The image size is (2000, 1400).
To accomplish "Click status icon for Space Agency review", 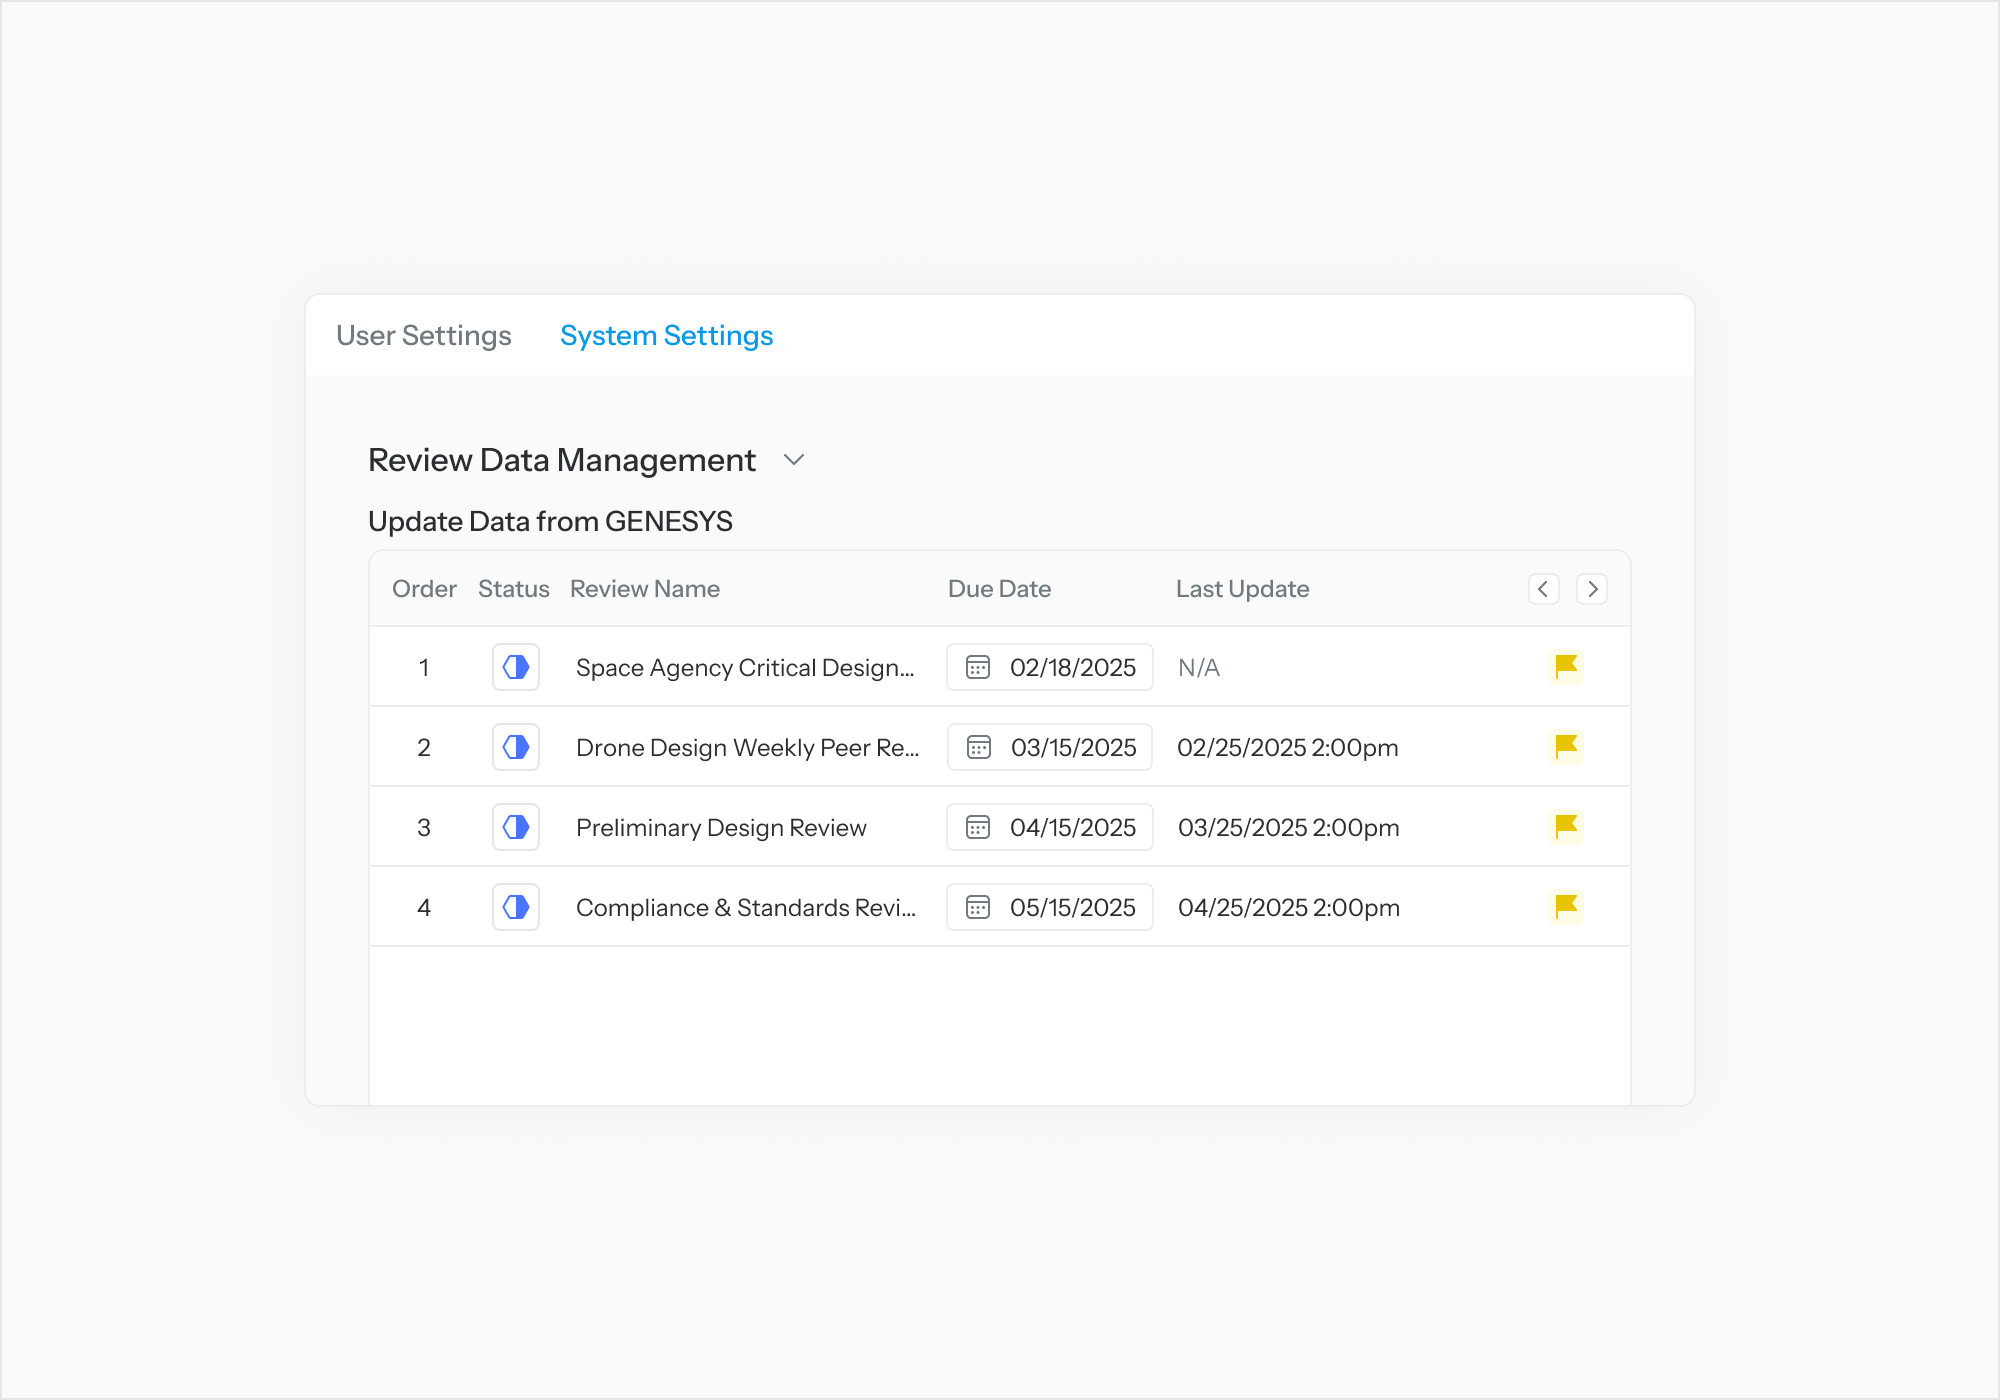I will click(516, 667).
